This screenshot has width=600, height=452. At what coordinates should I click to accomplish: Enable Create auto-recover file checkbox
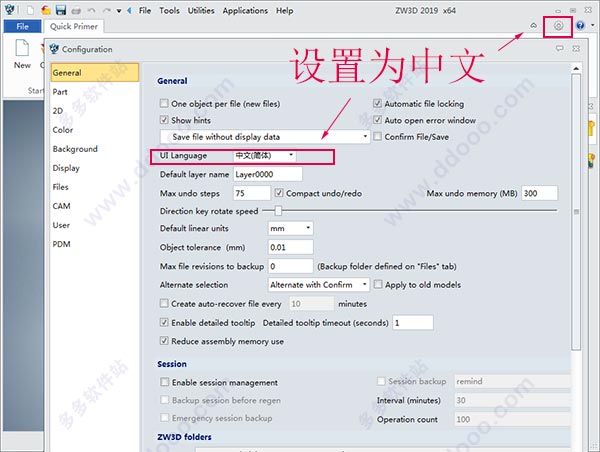[164, 304]
